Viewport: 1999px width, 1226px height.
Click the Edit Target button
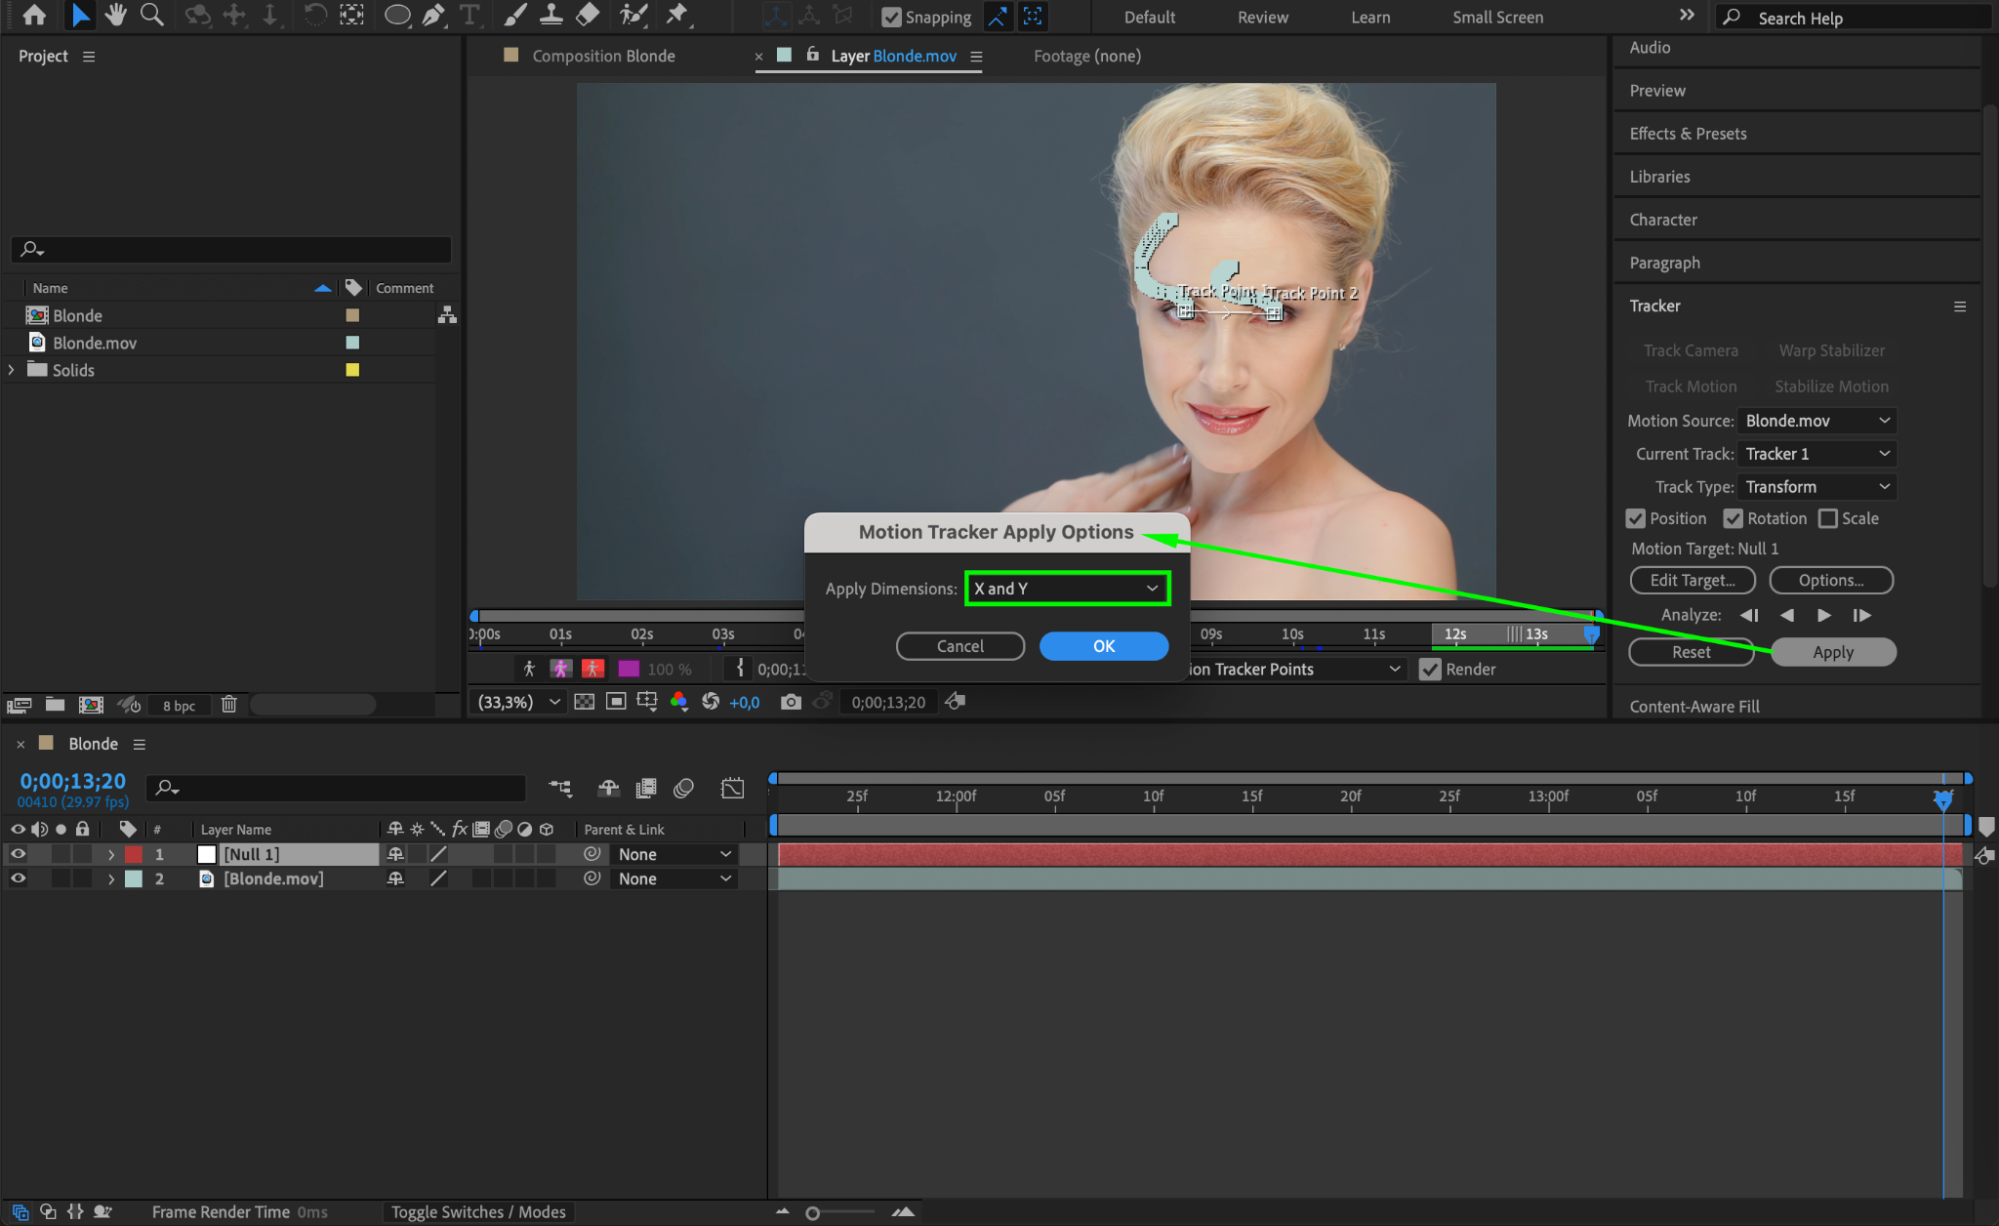click(x=1691, y=580)
